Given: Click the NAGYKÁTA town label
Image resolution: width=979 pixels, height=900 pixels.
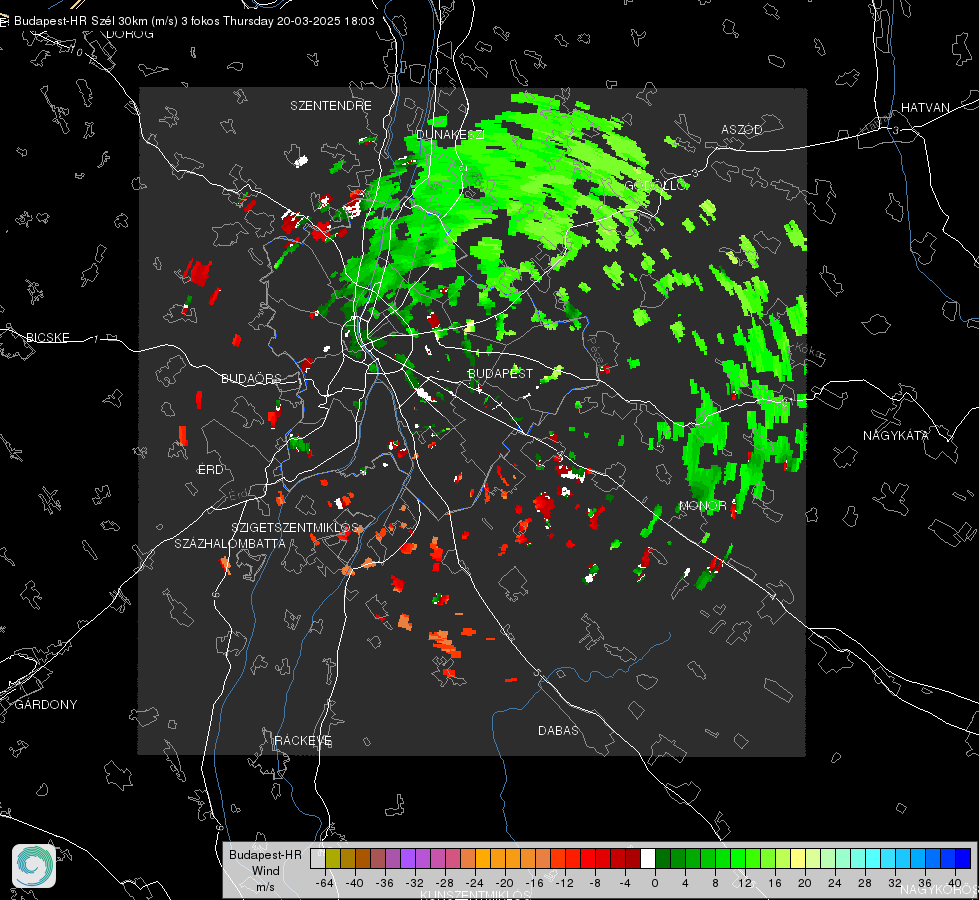Looking at the screenshot, I should 896,435.
